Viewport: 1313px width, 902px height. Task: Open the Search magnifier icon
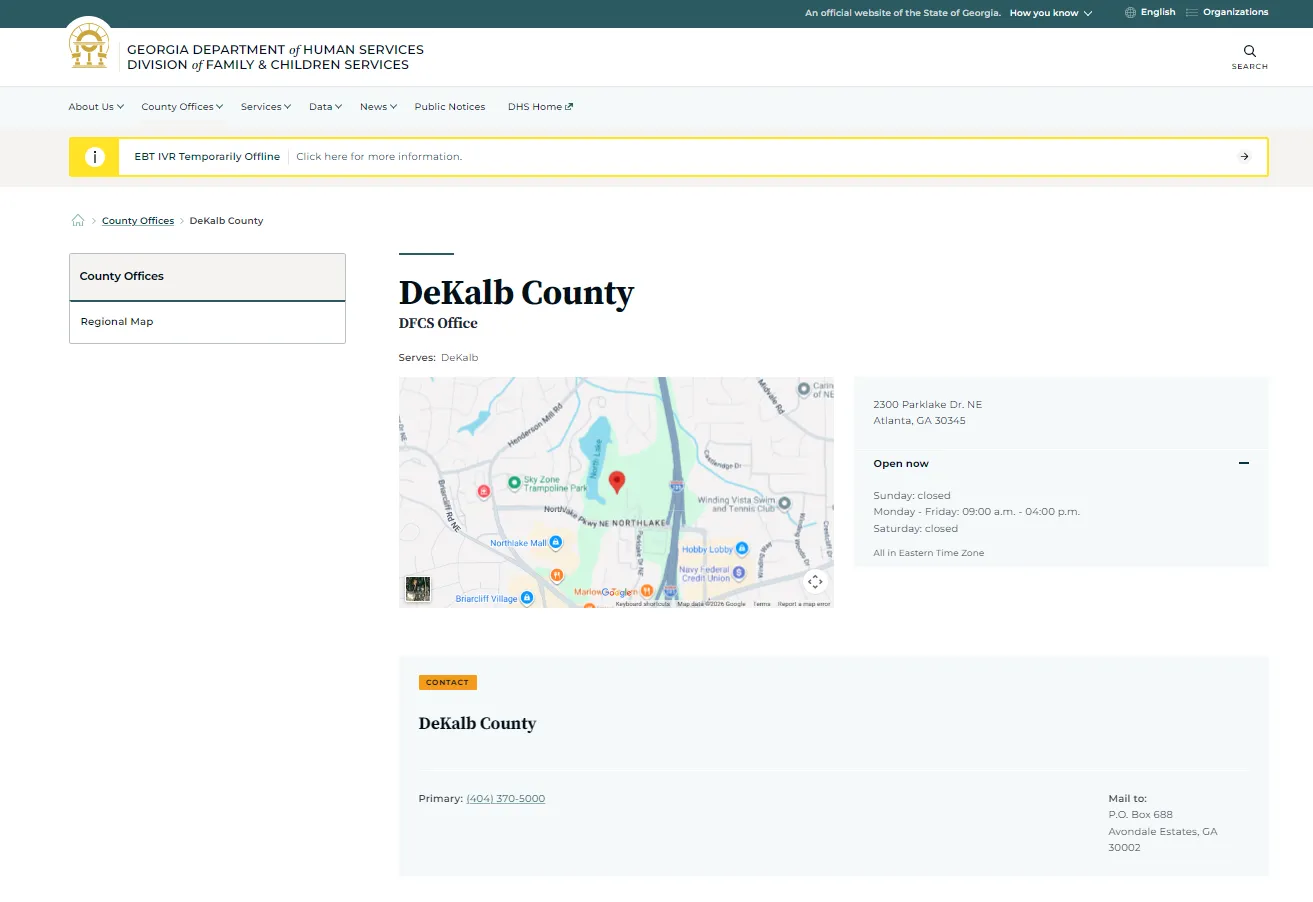1250,51
